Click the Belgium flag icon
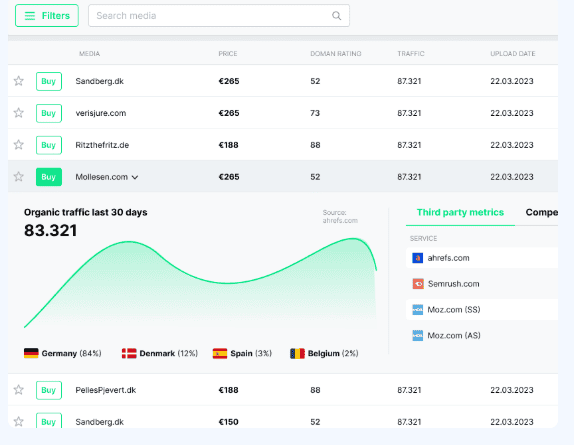574x445 pixels. [297, 354]
